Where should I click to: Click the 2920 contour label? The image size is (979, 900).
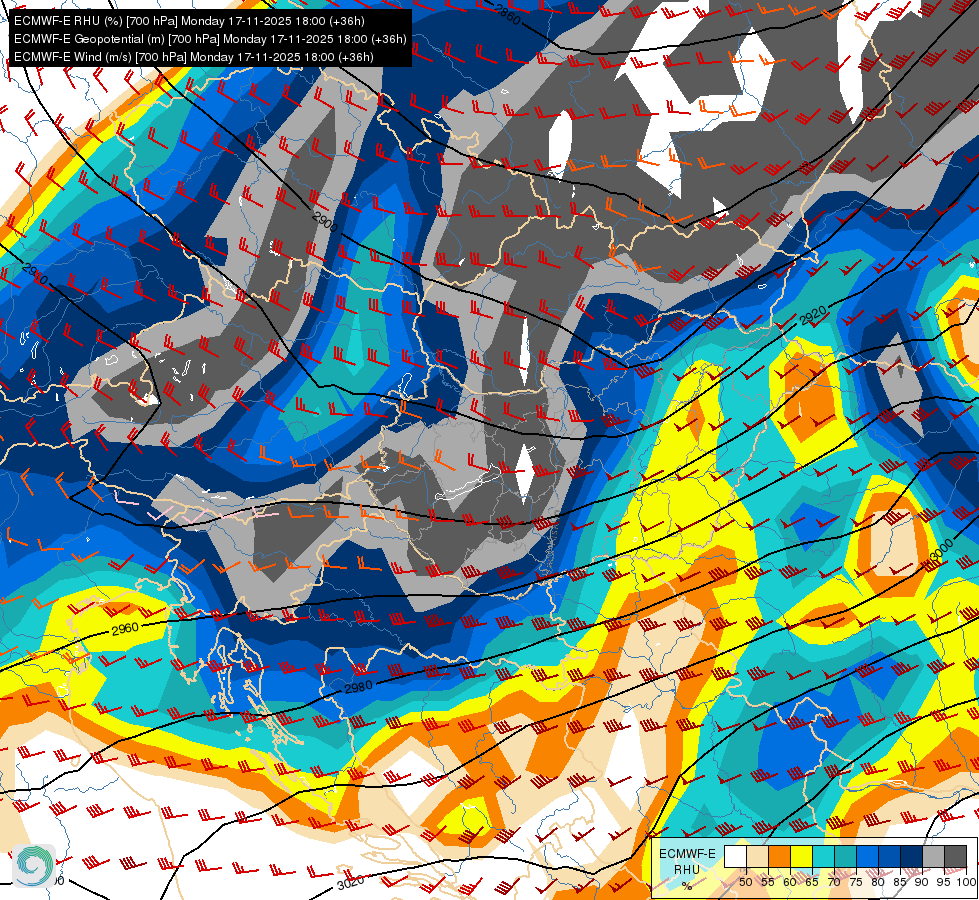813,315
